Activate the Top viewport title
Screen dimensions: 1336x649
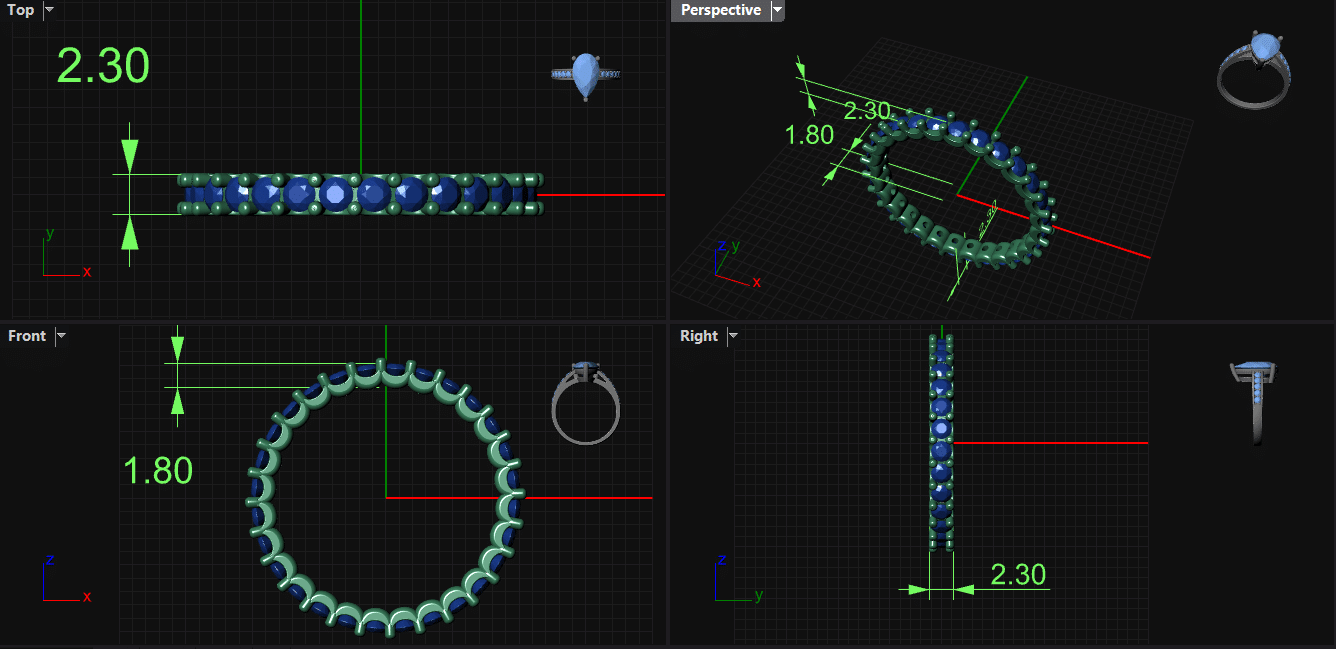coord(20,10)
